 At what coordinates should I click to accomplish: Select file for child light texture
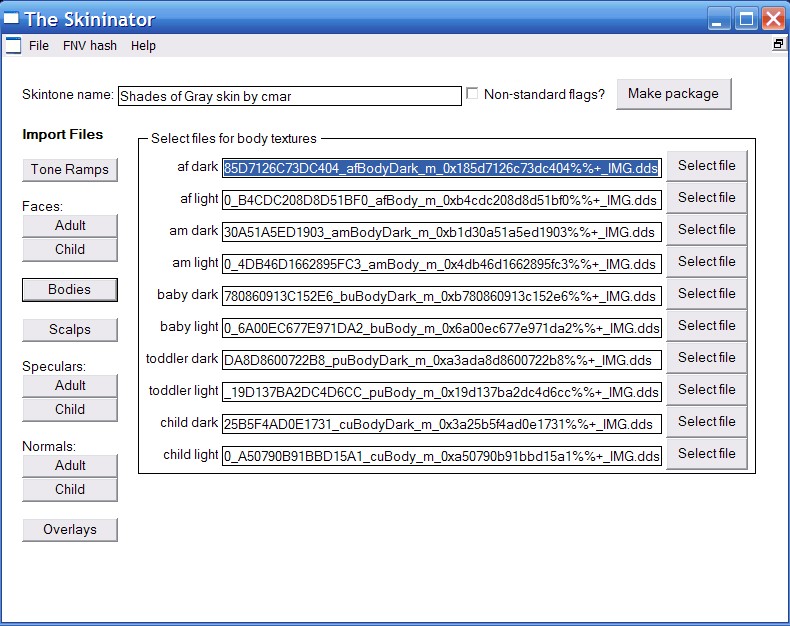(x=706, y=454)
